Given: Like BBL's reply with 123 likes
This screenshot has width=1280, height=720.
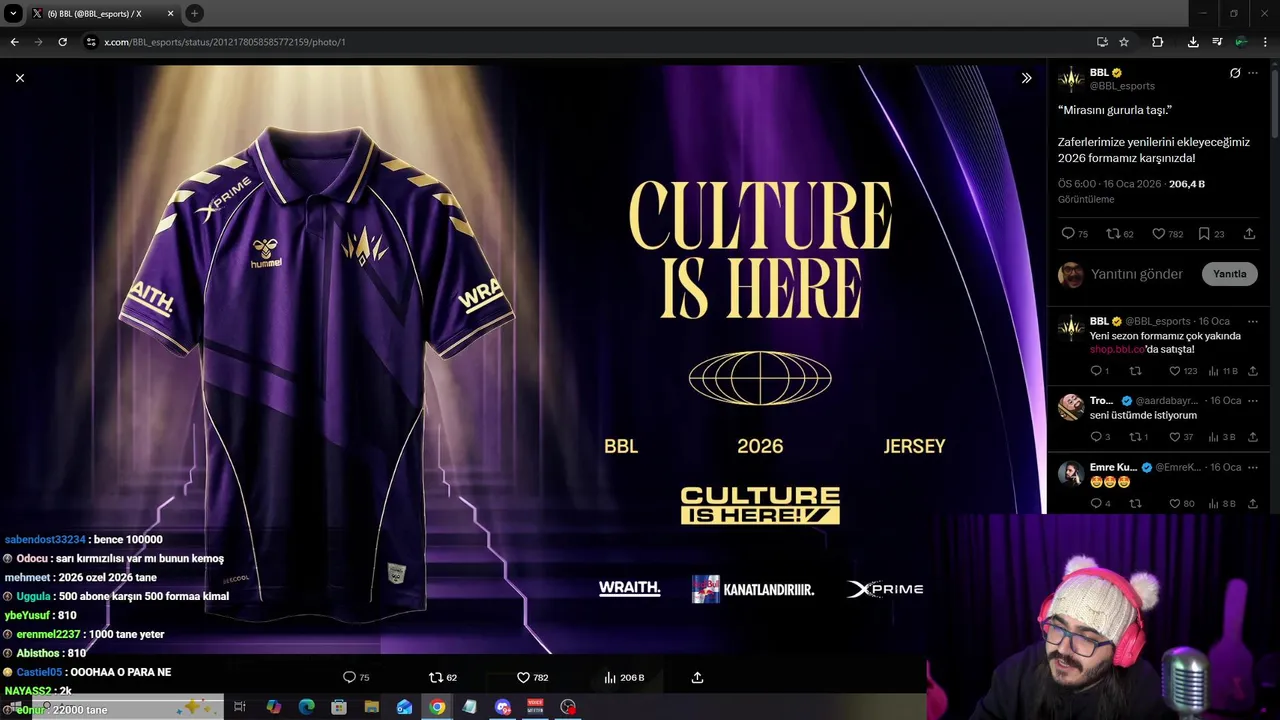Looking at the screenshot, I should (x=1183, y=371).
